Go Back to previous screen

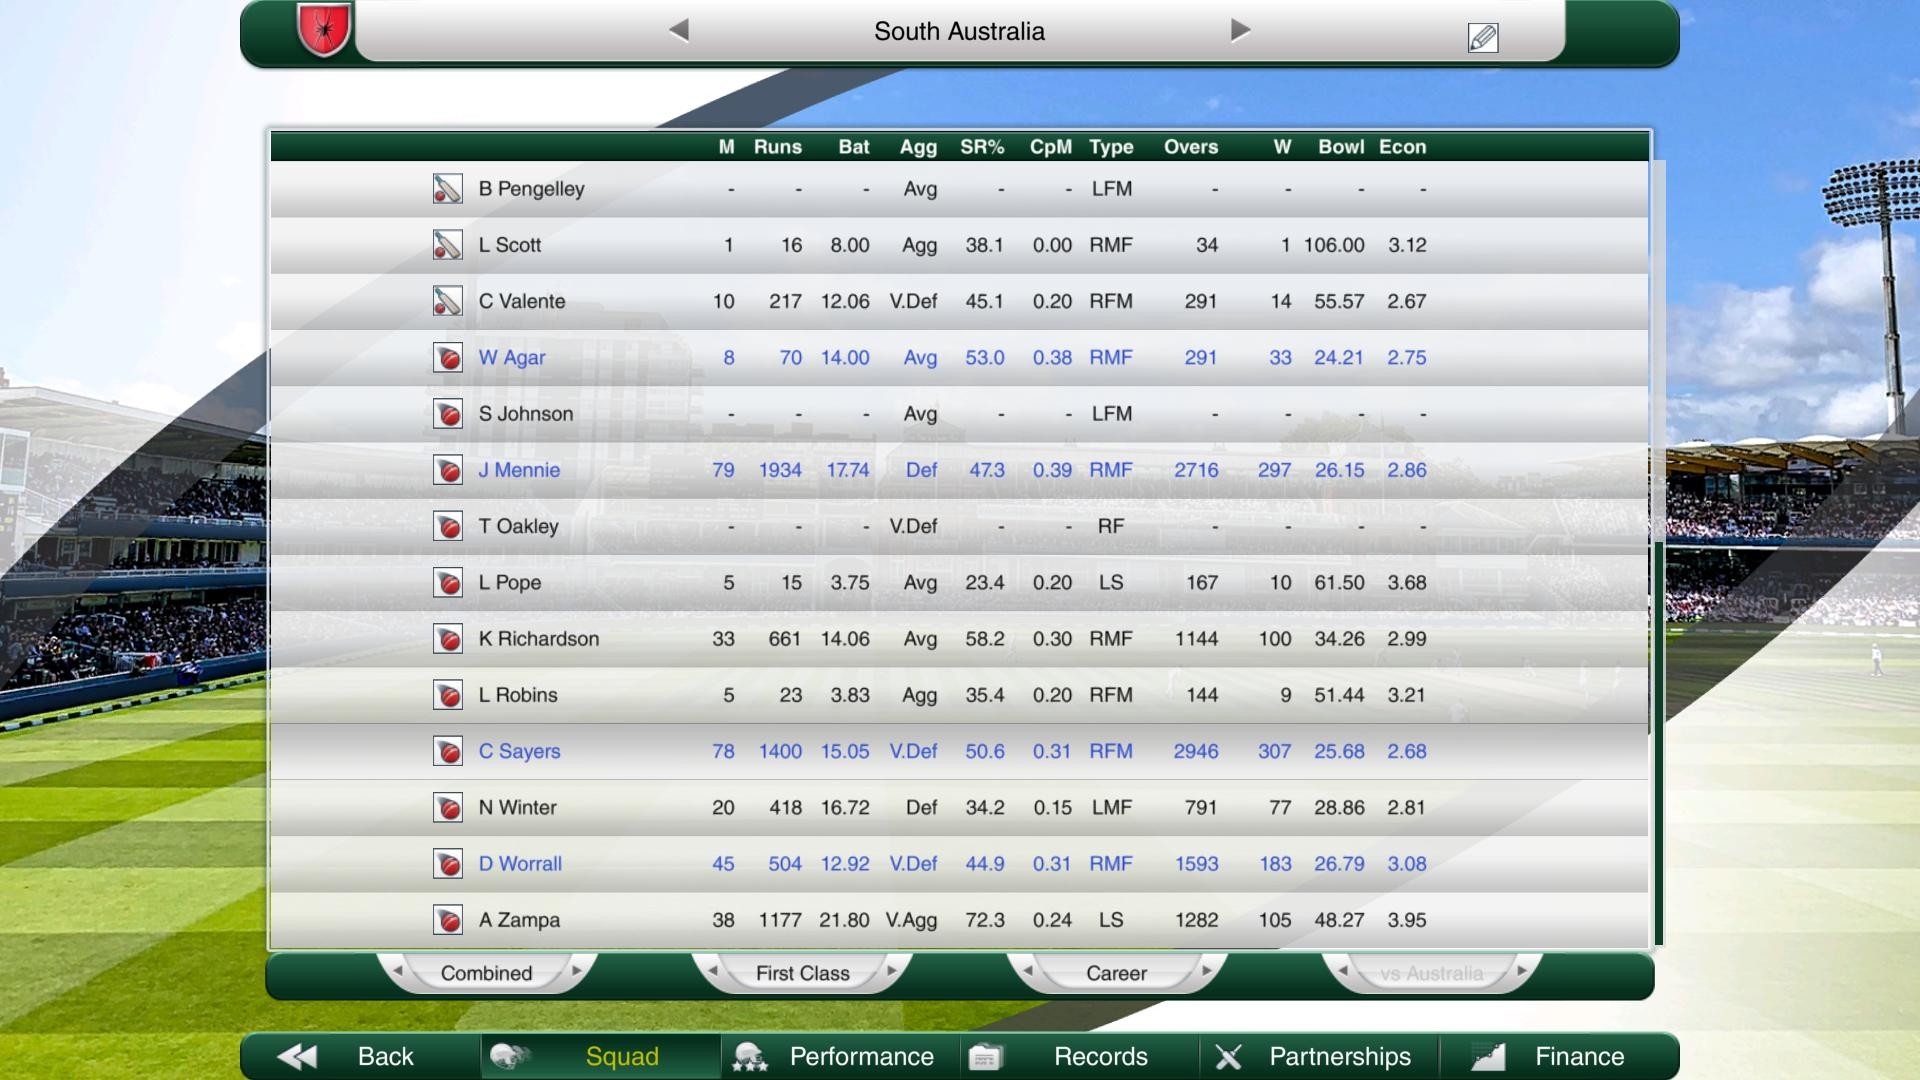coord(361,1056)
